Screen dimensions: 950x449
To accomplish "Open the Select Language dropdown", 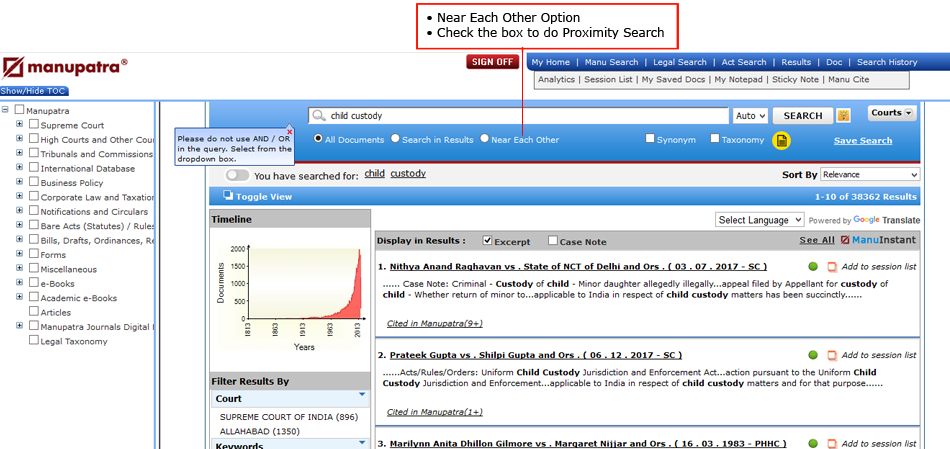I will point(760,220).
